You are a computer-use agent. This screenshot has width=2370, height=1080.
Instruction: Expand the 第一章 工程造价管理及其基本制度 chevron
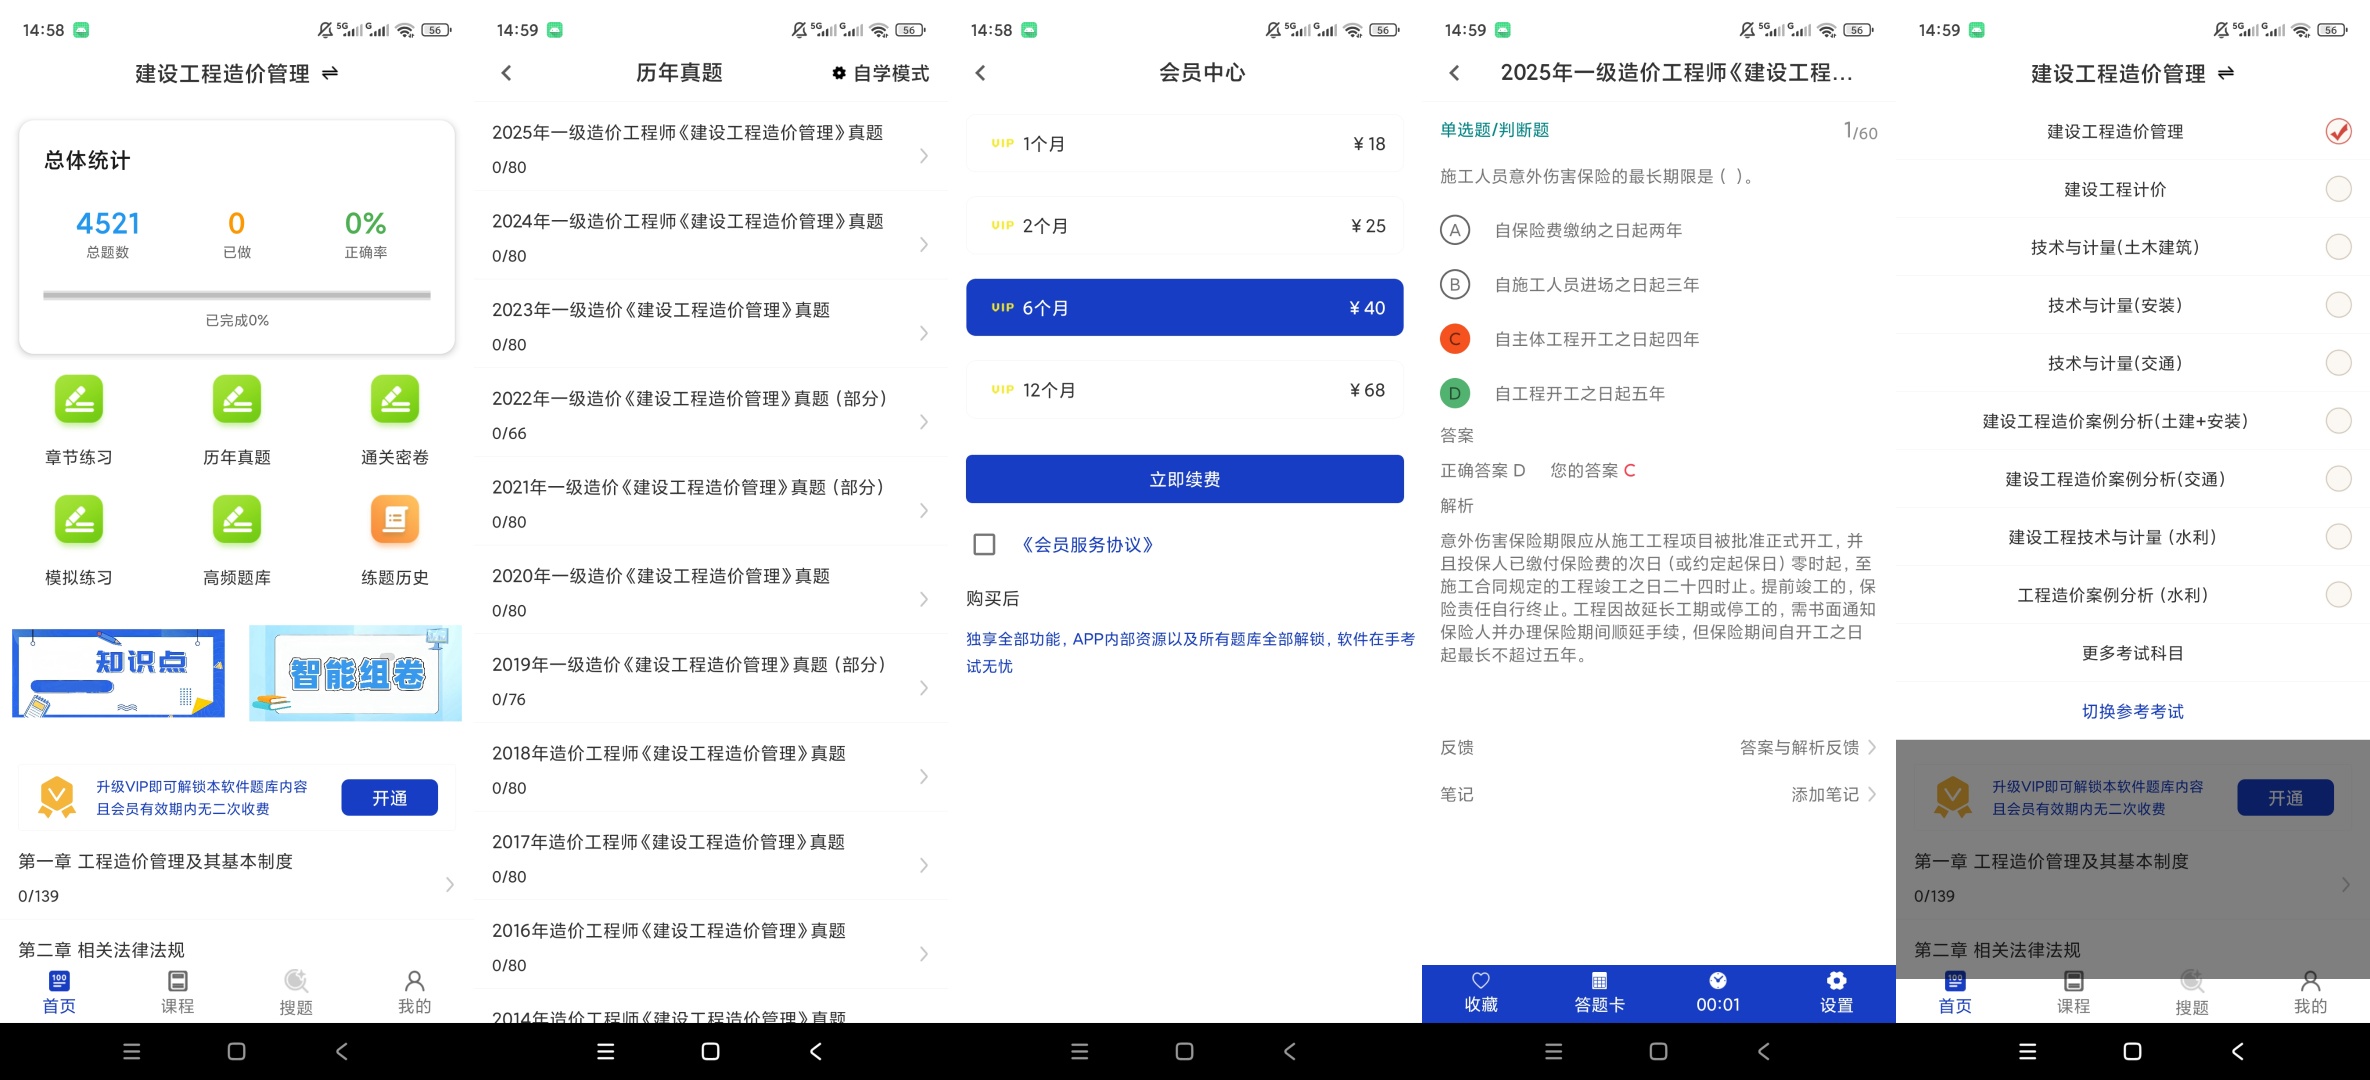point(450,884)
